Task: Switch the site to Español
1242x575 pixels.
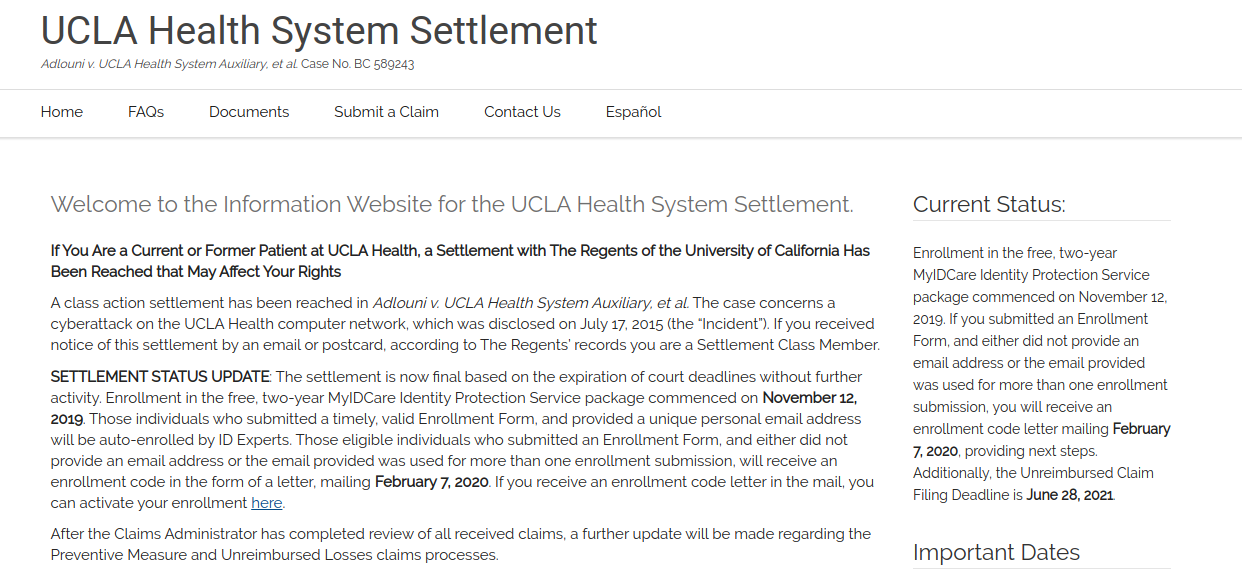Action: (x=633, y=112)
